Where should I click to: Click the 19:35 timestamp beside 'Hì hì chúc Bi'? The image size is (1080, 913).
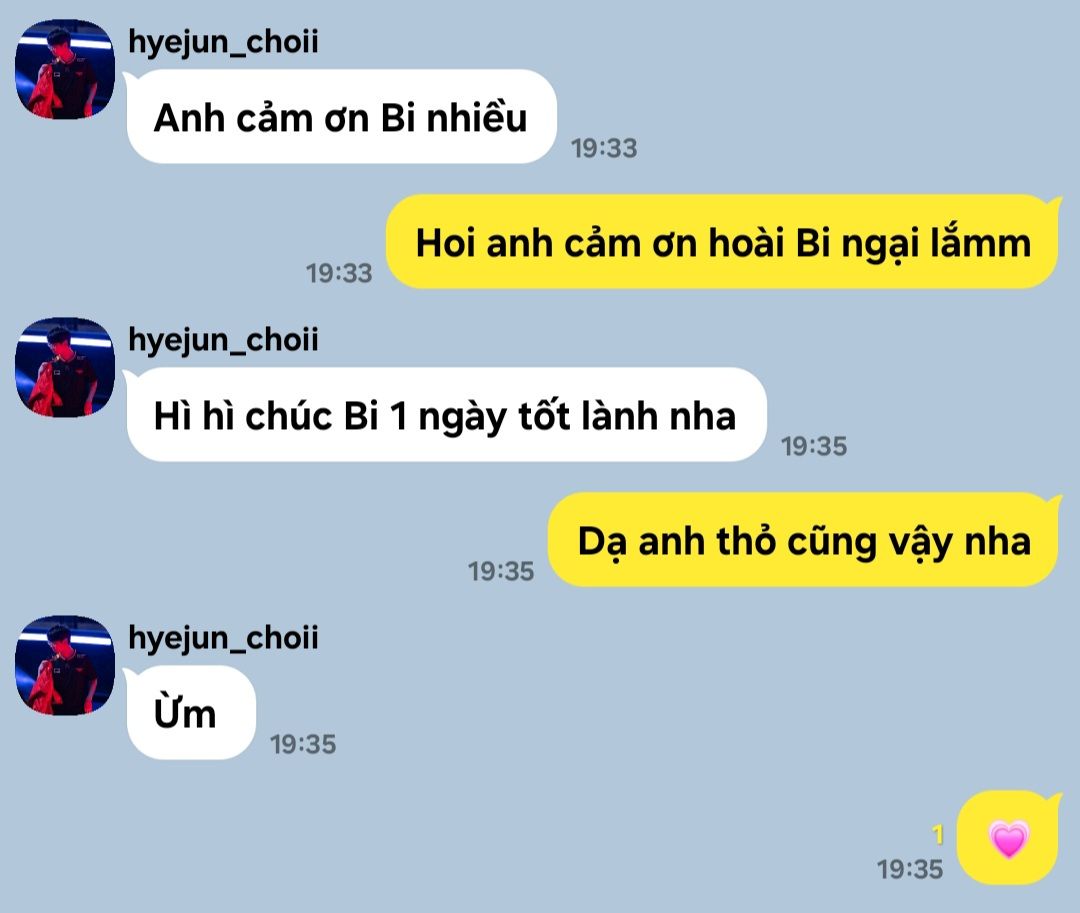pyautogui.click(x=813, y=446)
